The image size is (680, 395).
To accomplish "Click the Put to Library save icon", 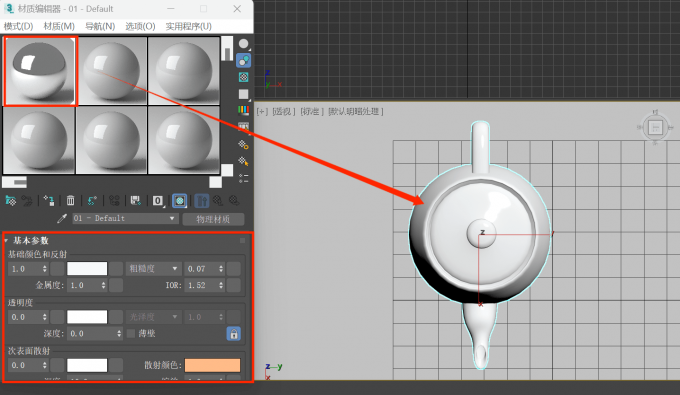I will (136, 201).
